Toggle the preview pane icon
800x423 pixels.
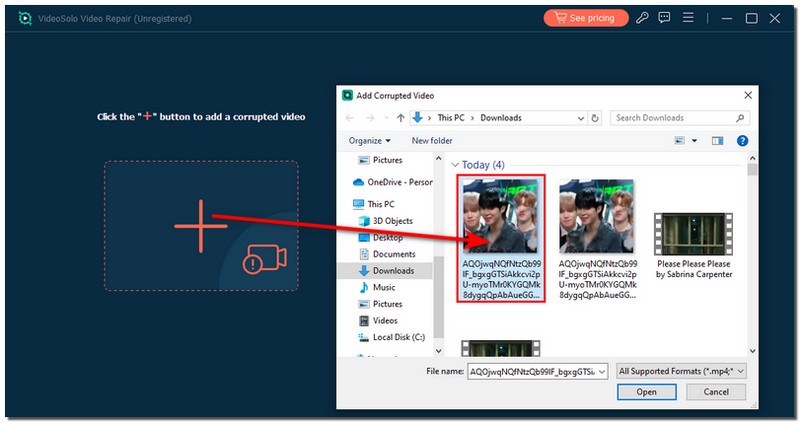[x=716, y=141]
